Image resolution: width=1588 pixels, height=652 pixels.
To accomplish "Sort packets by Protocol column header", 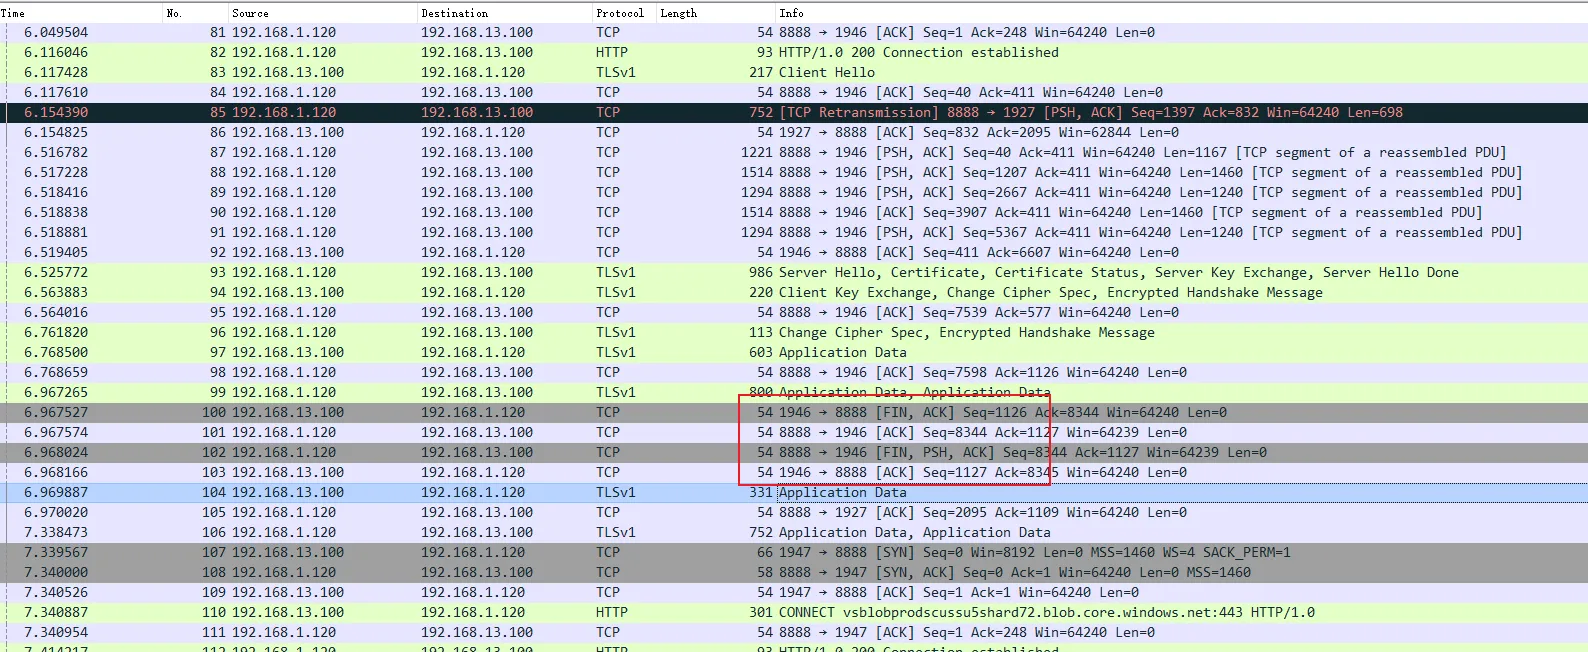I will pos(619,13).
